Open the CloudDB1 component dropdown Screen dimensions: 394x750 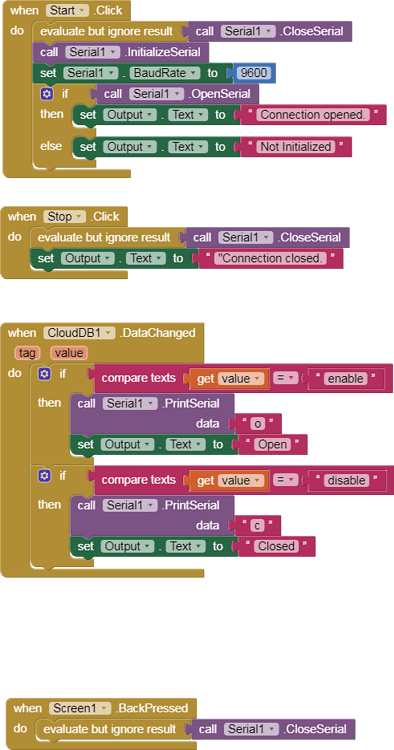79,333
